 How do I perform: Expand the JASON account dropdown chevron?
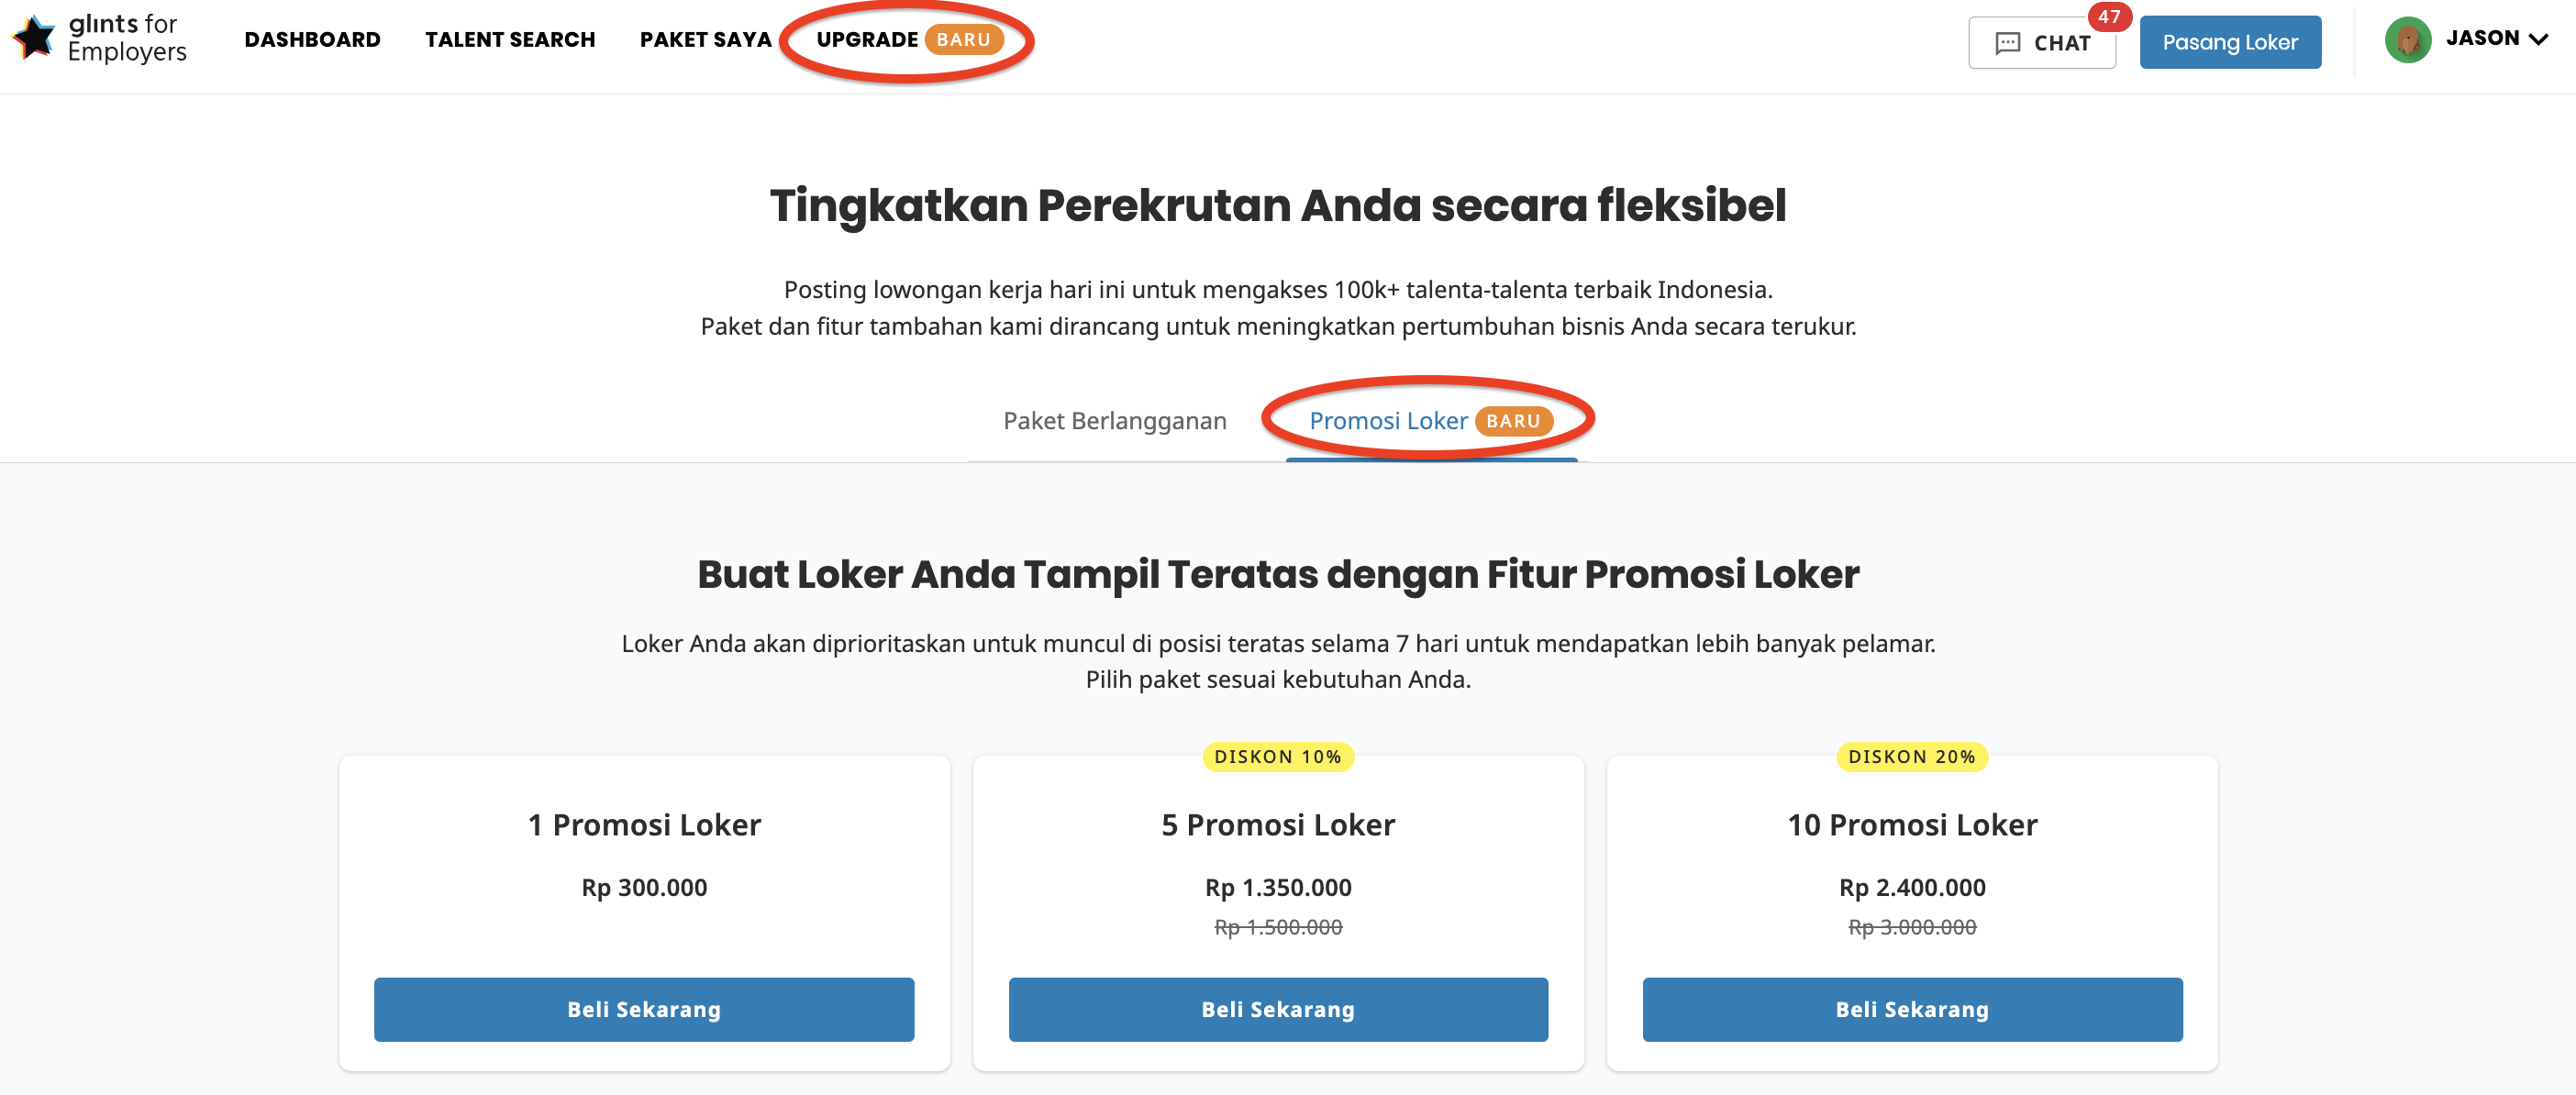coord(2538,40)
